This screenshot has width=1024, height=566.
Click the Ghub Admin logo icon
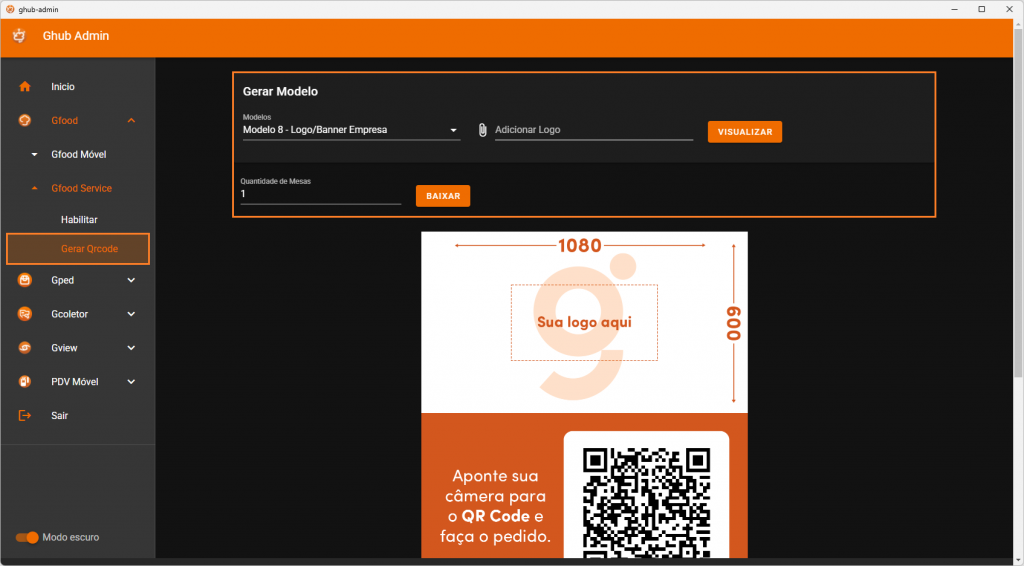tap(19, 36)
